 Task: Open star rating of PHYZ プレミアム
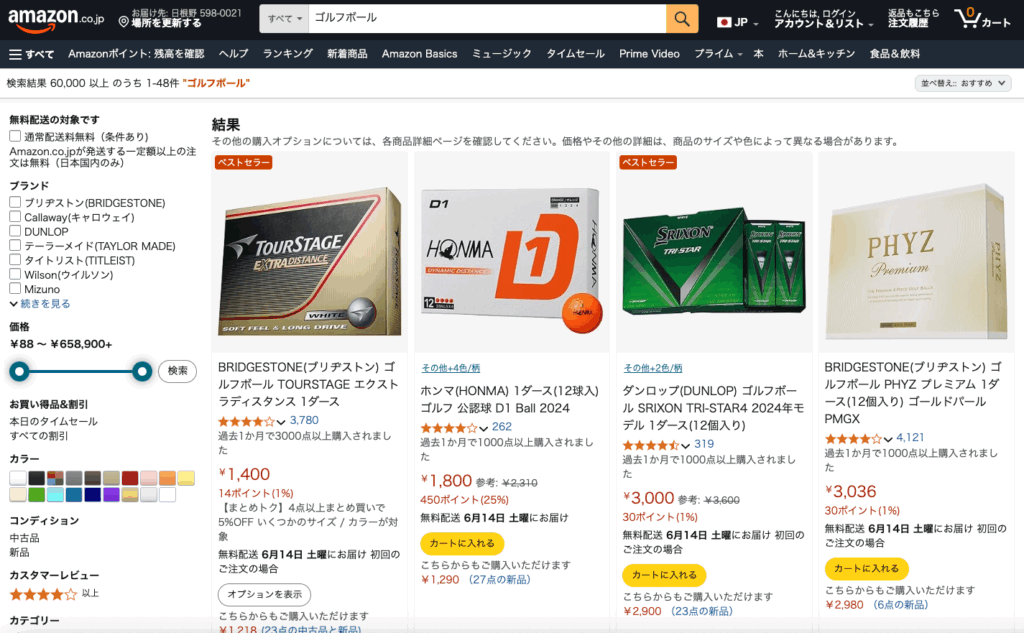pyautogui.click(x=858, y=438)
